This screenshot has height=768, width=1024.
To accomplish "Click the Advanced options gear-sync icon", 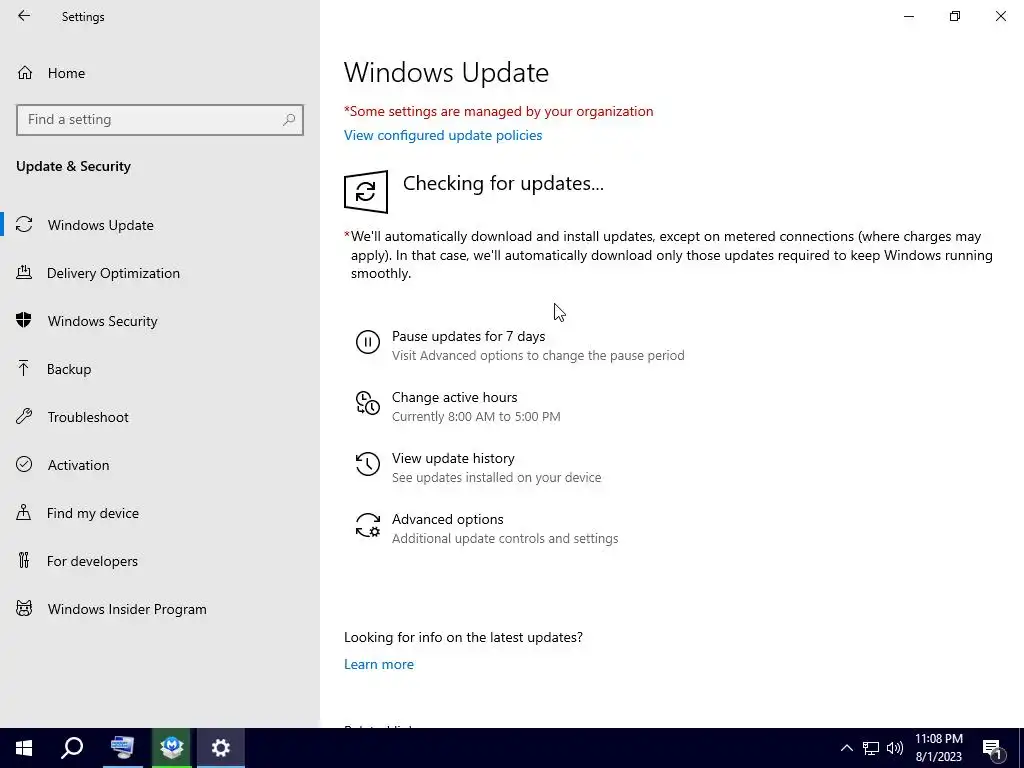I will [x=368, y=525].
